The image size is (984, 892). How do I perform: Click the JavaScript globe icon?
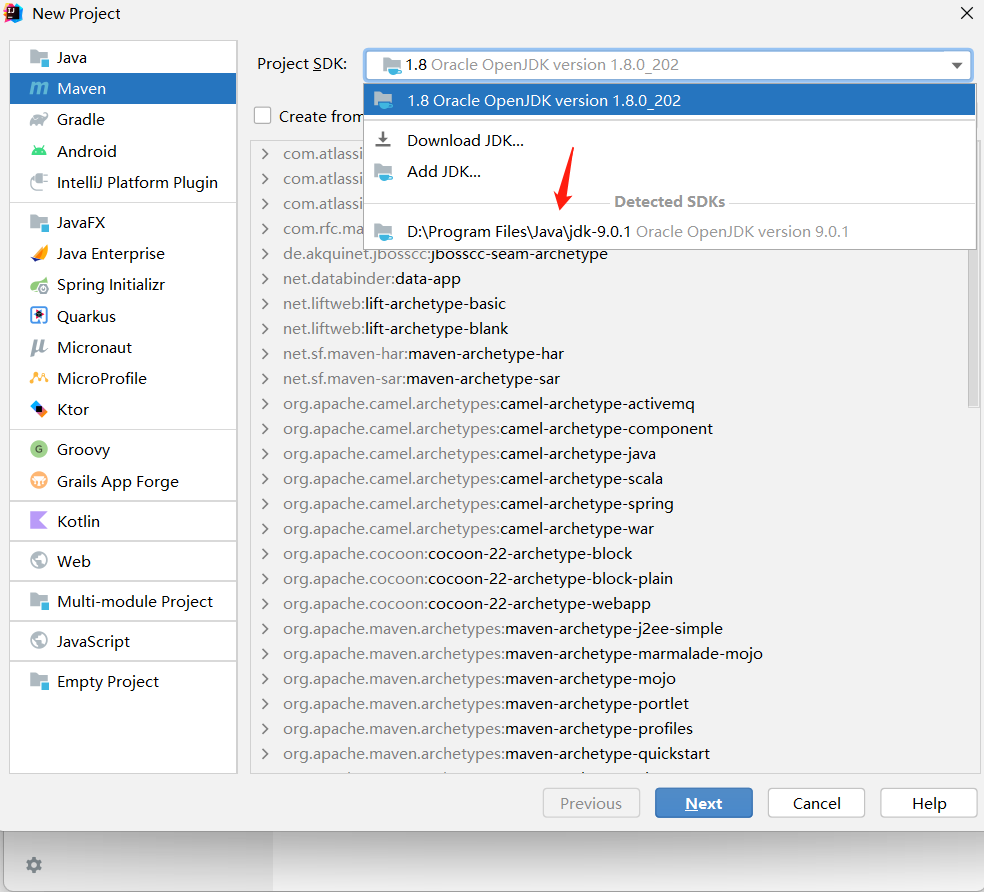pos(39,640)
